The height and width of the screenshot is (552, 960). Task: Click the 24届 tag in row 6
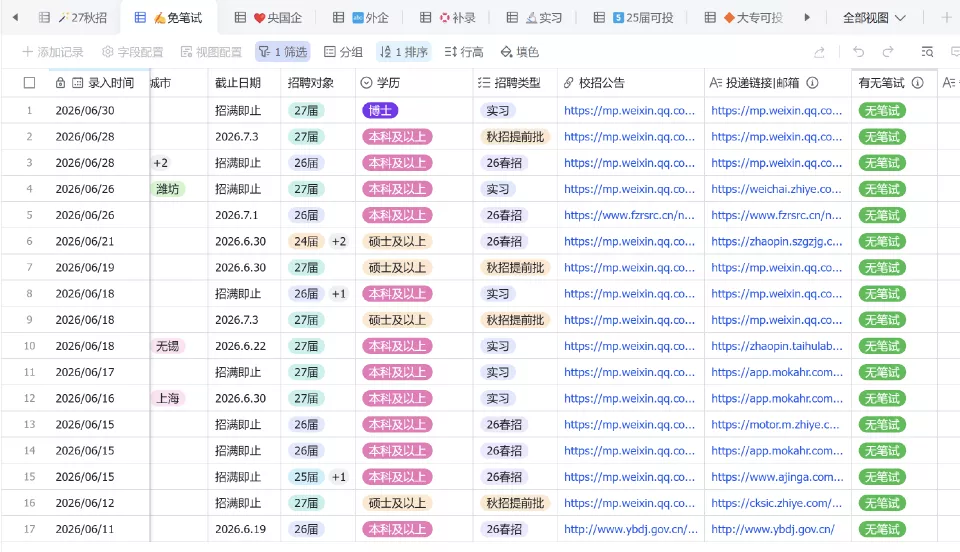pyautogui.click(x=306, y=242)
